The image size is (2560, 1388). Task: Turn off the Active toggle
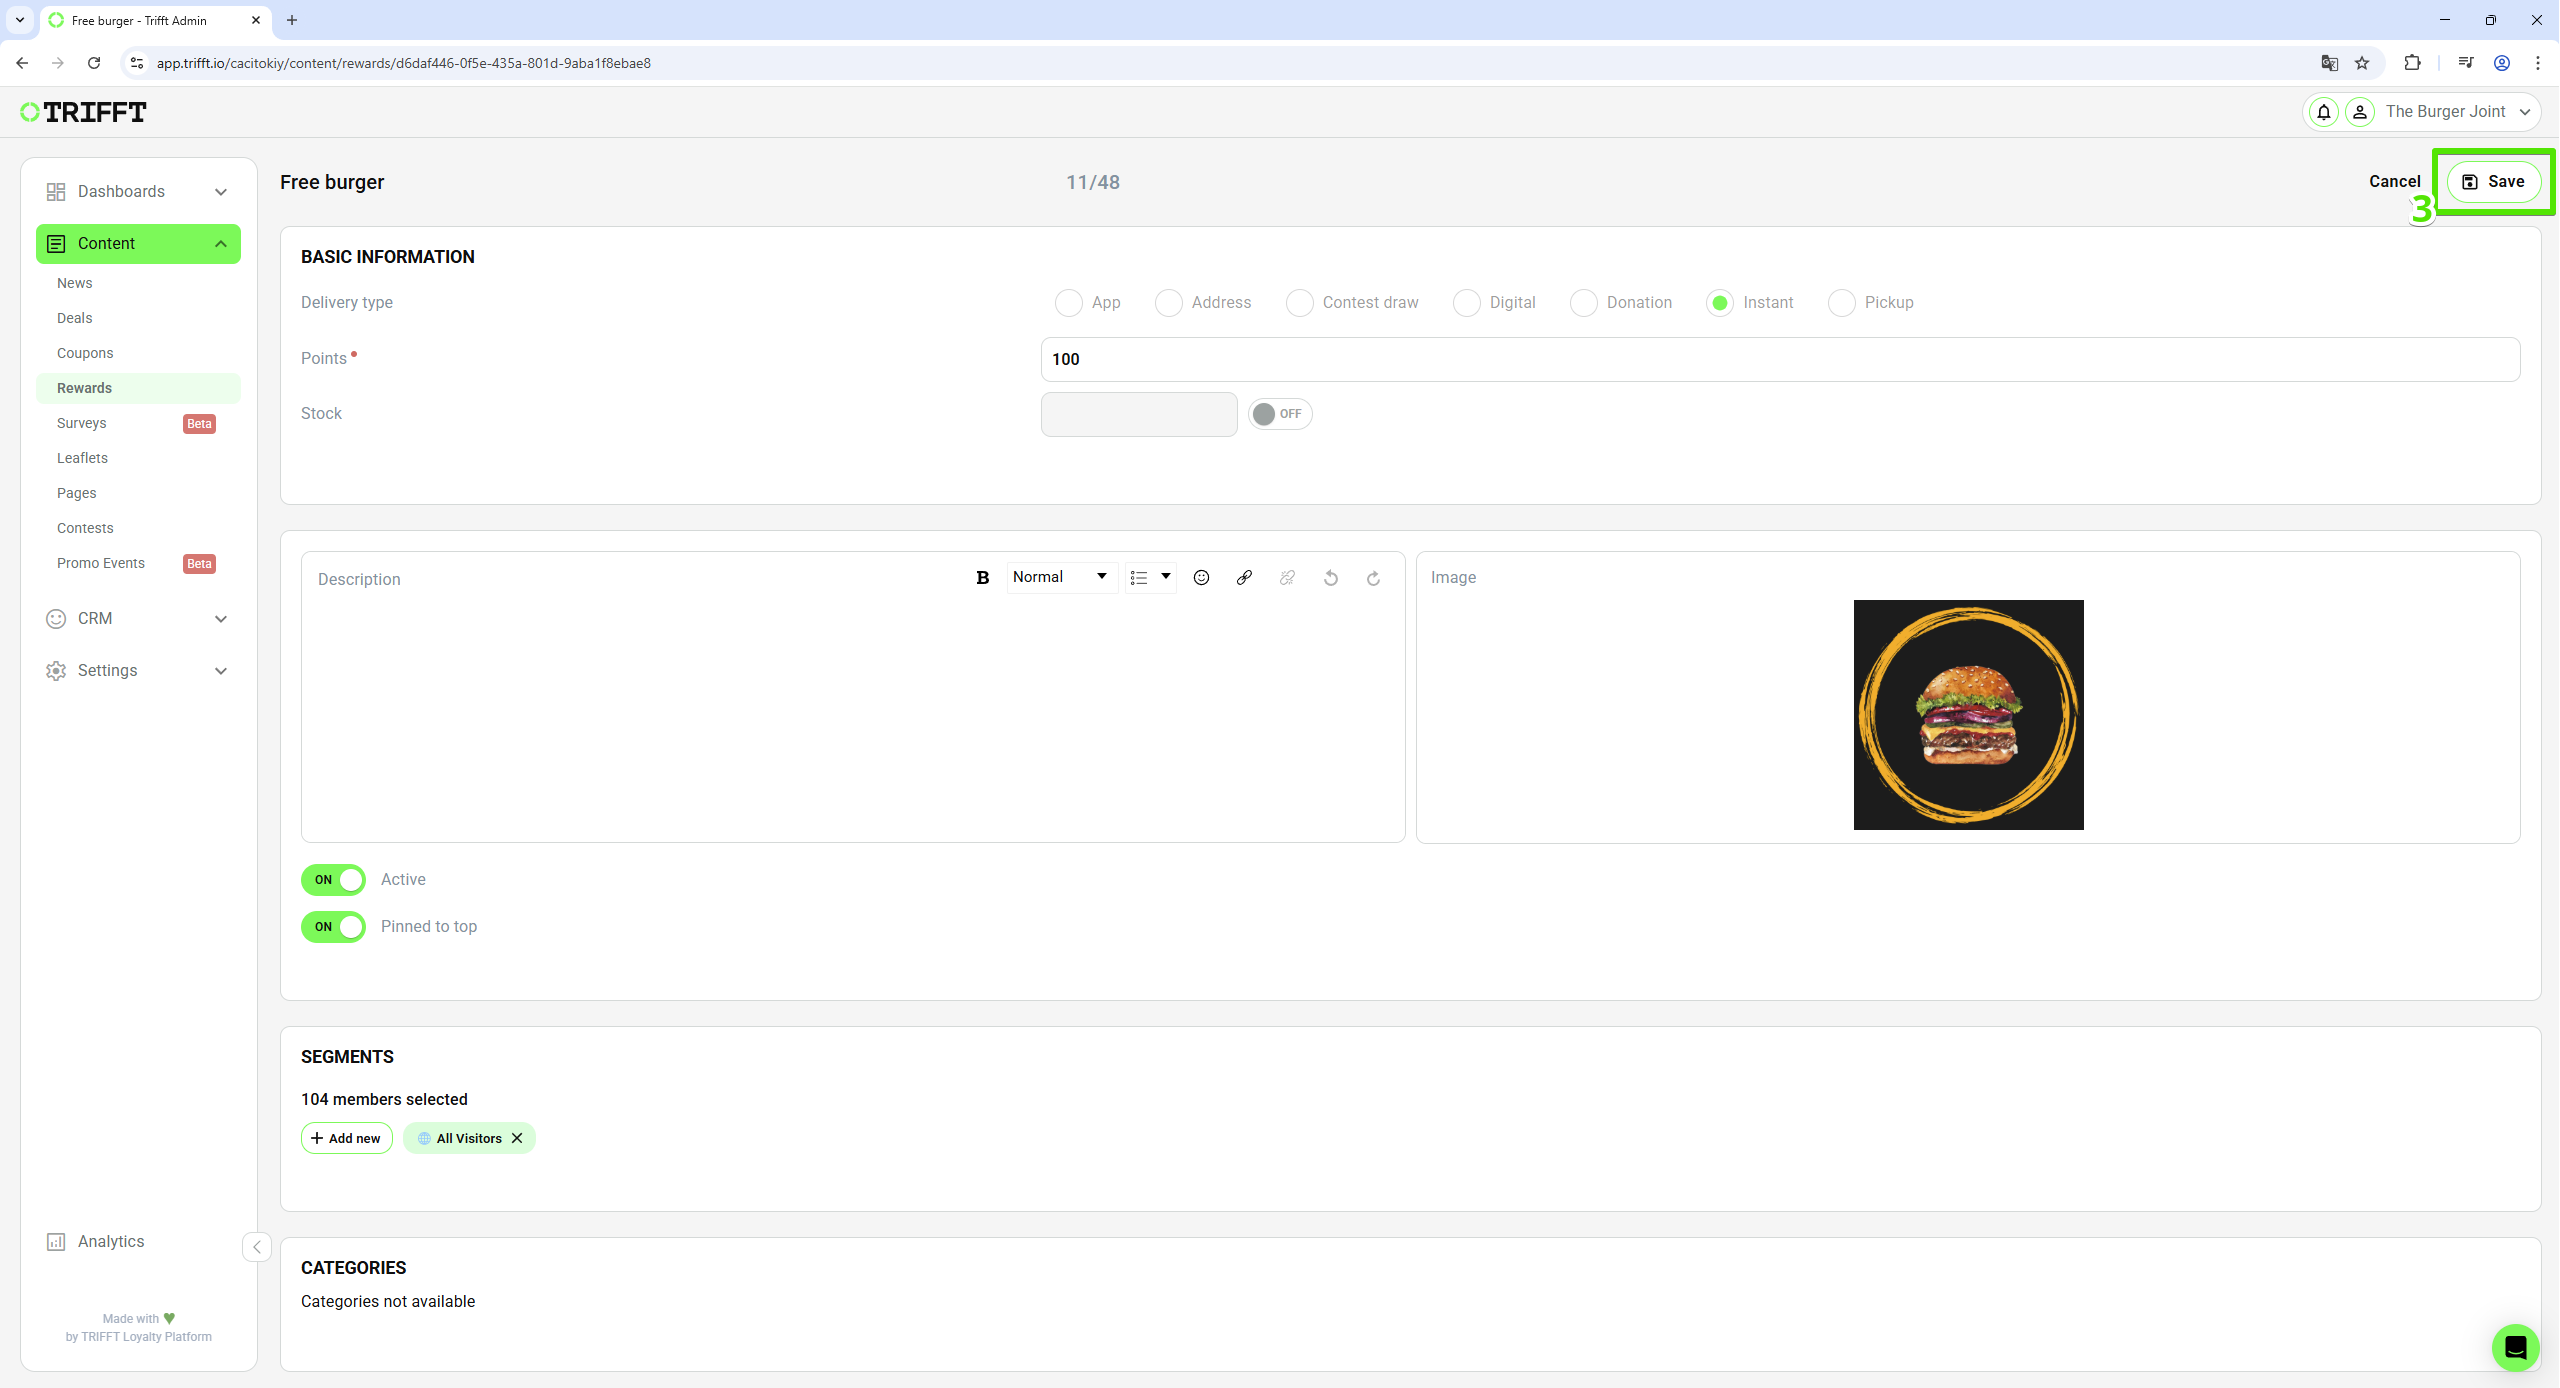334,880
